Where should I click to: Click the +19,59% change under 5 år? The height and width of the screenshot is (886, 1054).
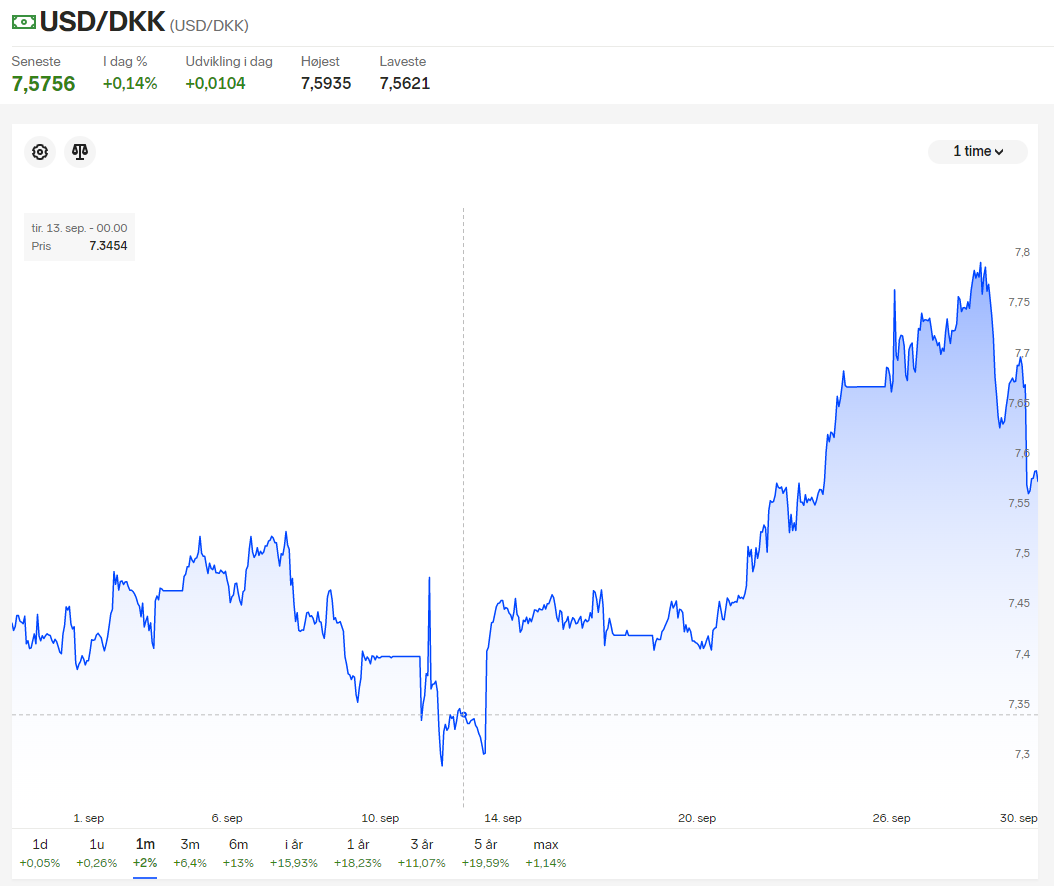tap(485, 863)
